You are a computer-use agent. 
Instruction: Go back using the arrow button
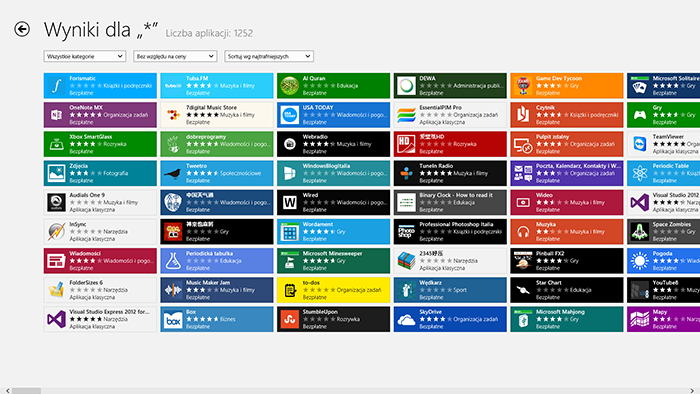(22, 29)
